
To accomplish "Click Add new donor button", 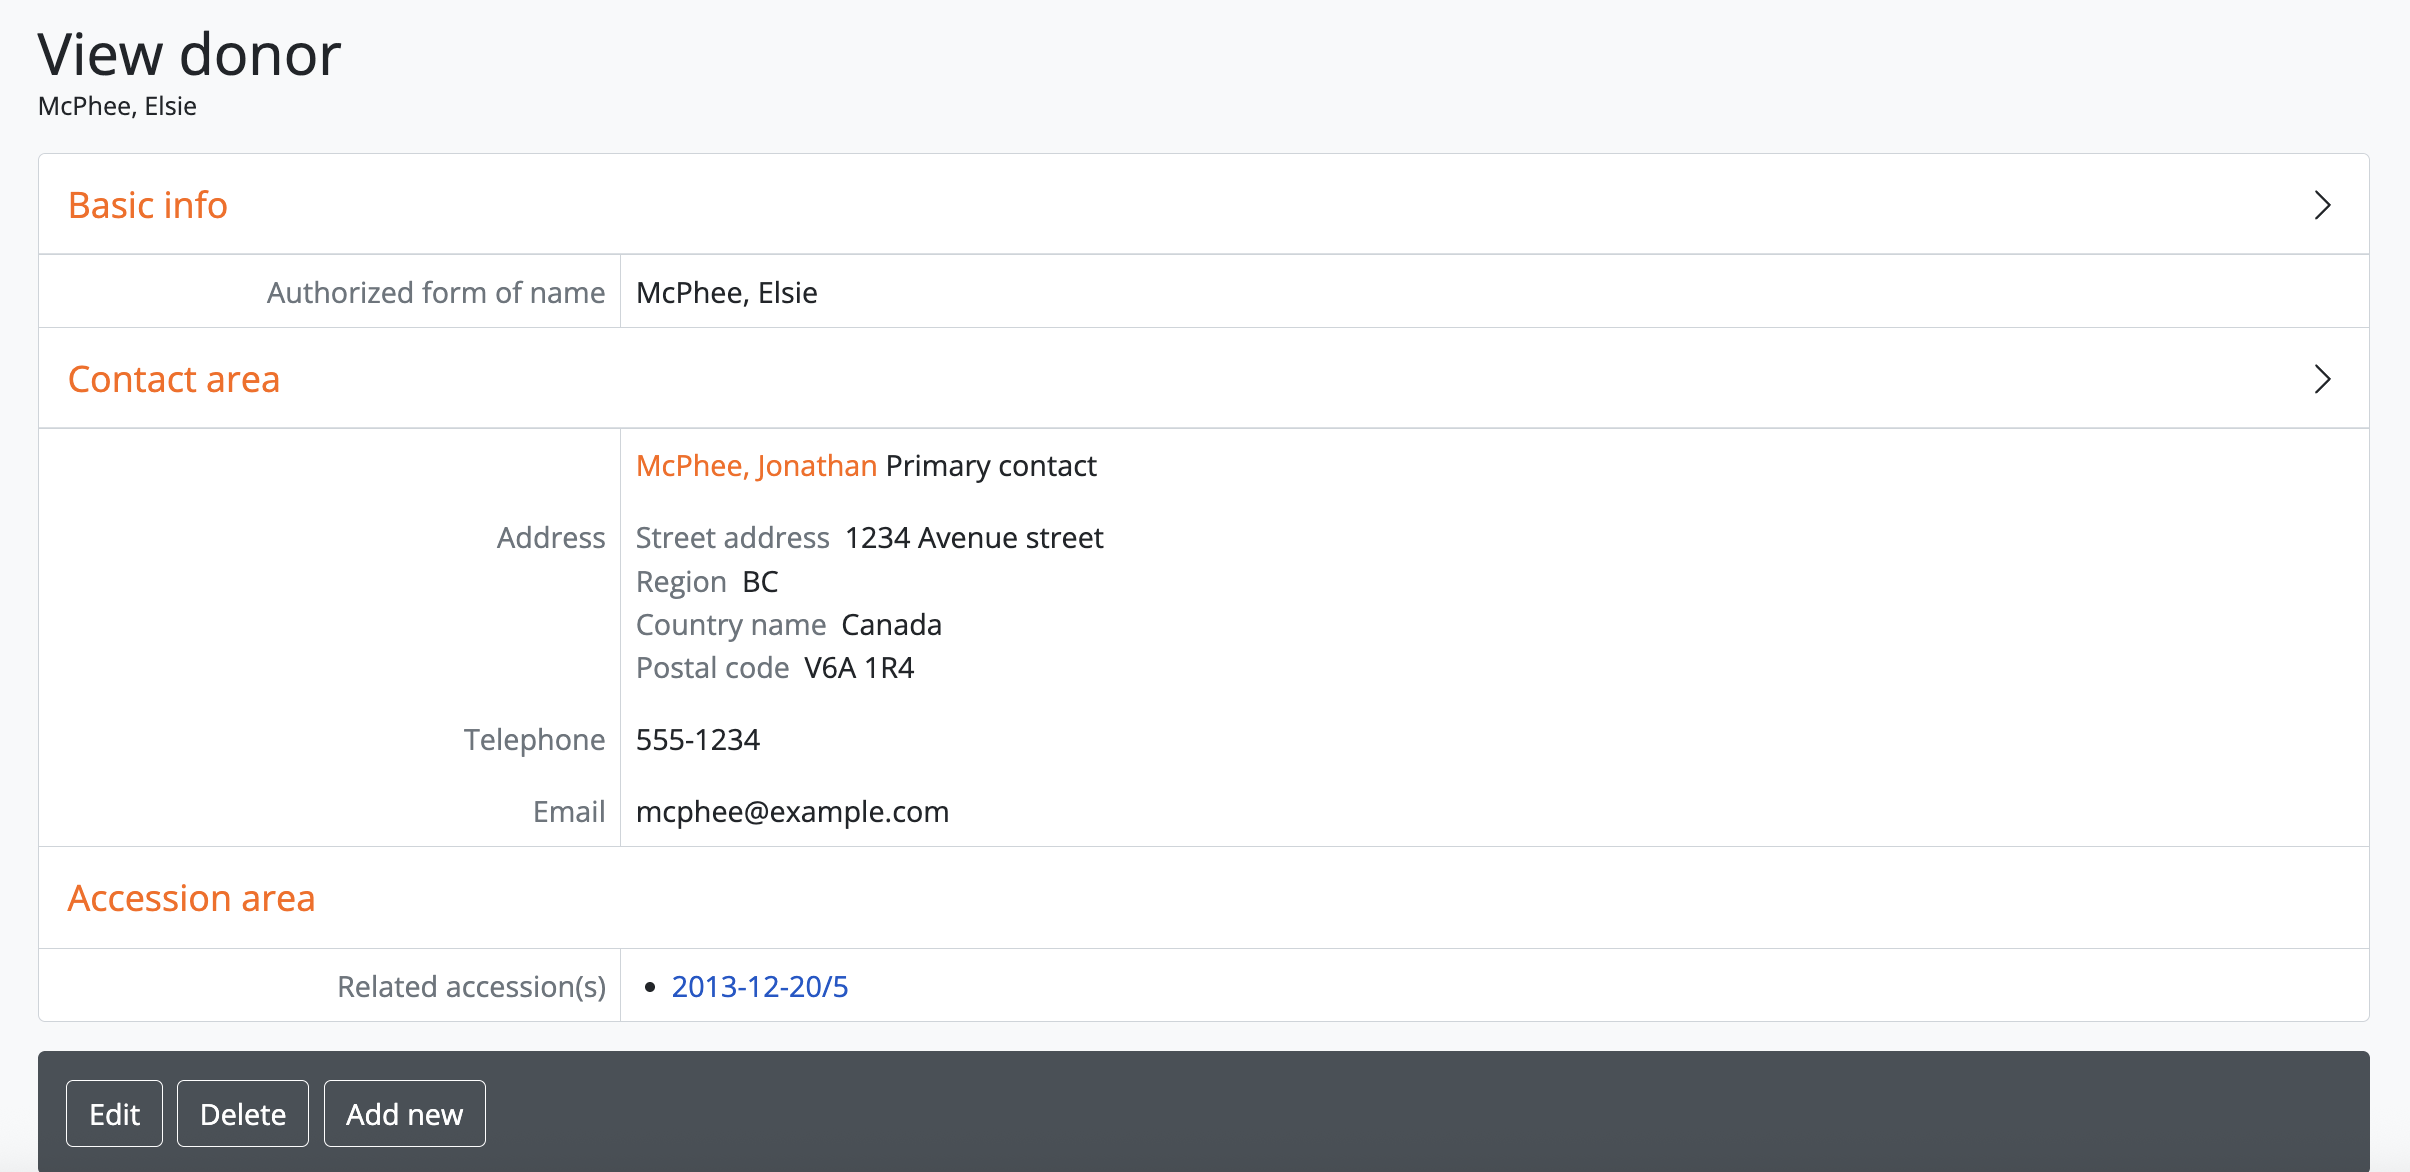I will coord(404,1114).
